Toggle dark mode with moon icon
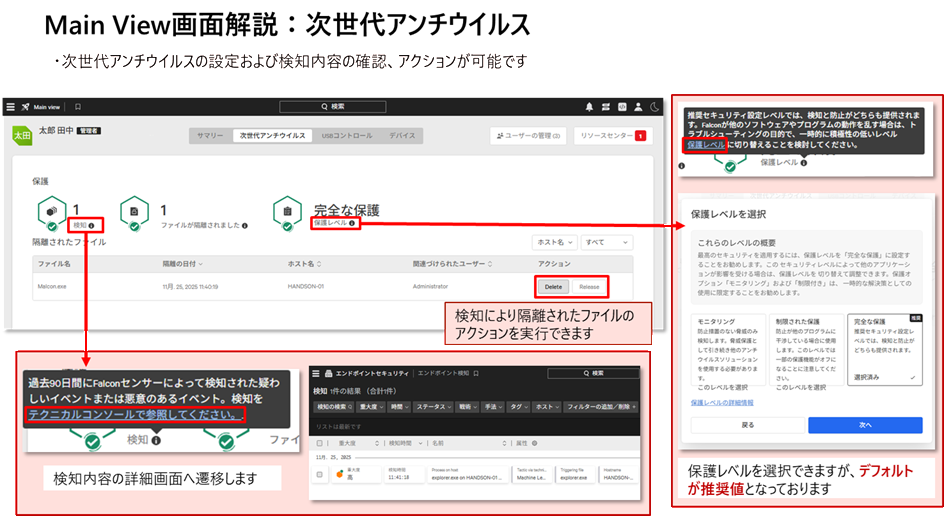 pyautogui.click(x=655, y=106)
